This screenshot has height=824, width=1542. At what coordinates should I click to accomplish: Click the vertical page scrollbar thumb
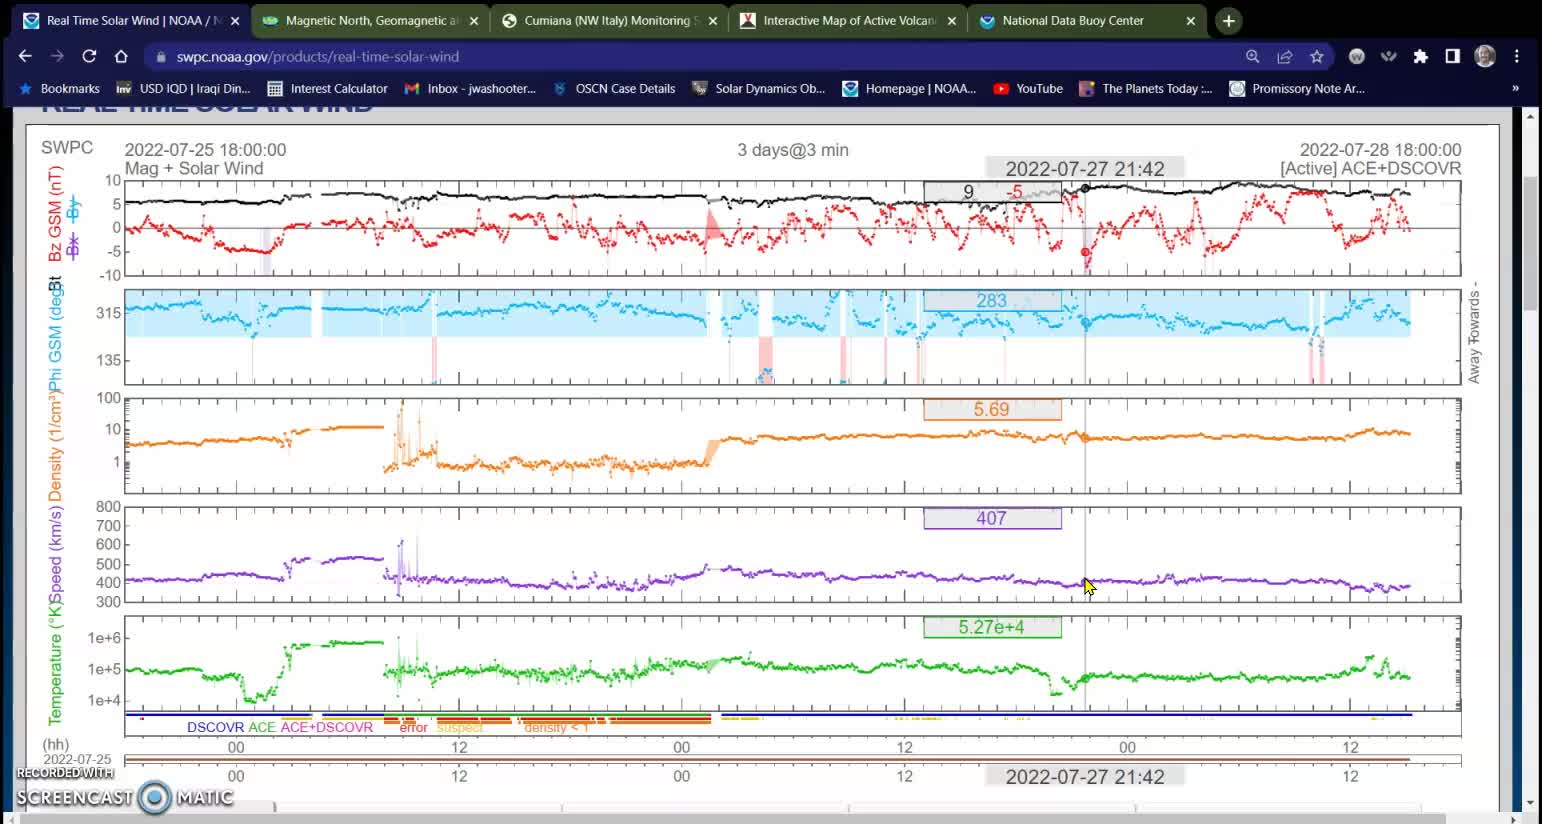coord(1530,243)
